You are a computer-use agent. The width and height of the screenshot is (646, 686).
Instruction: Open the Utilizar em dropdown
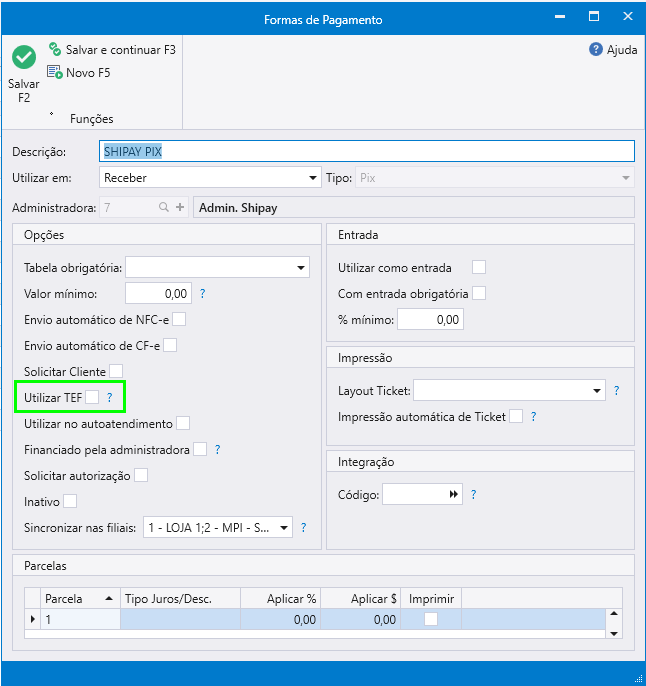pyautogui.click(x=312, y=178)
